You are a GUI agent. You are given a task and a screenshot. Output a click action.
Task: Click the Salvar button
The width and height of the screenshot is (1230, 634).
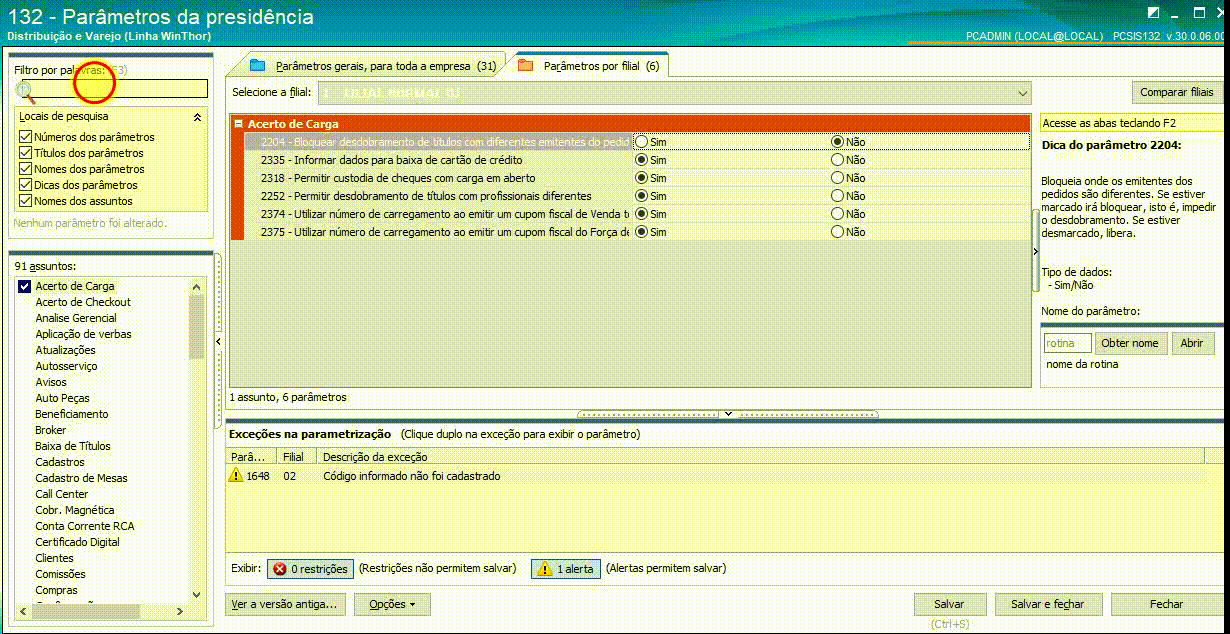point(949,604)
